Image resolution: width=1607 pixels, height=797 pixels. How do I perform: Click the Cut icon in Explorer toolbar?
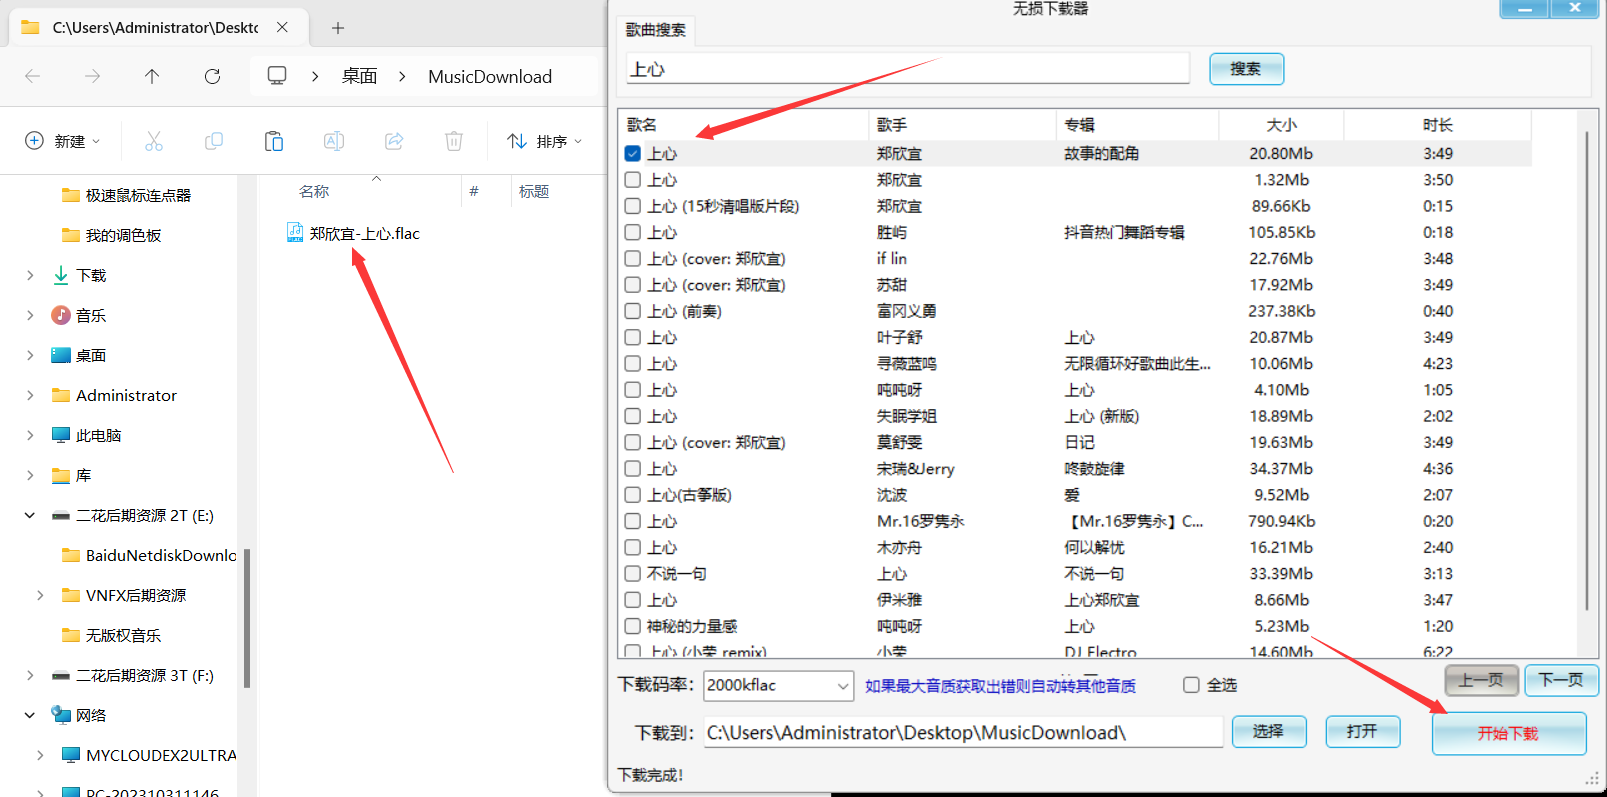click(x=153, y=141)
